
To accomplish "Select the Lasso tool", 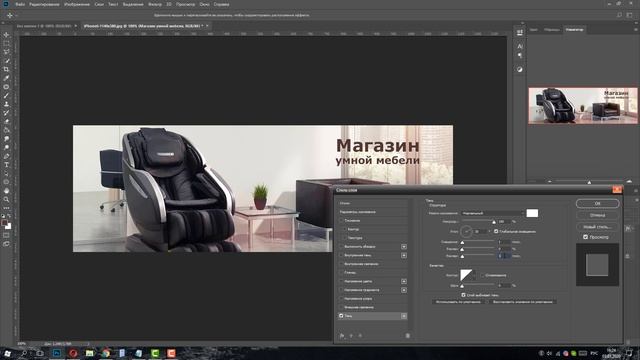I will [x=6, y=52].
